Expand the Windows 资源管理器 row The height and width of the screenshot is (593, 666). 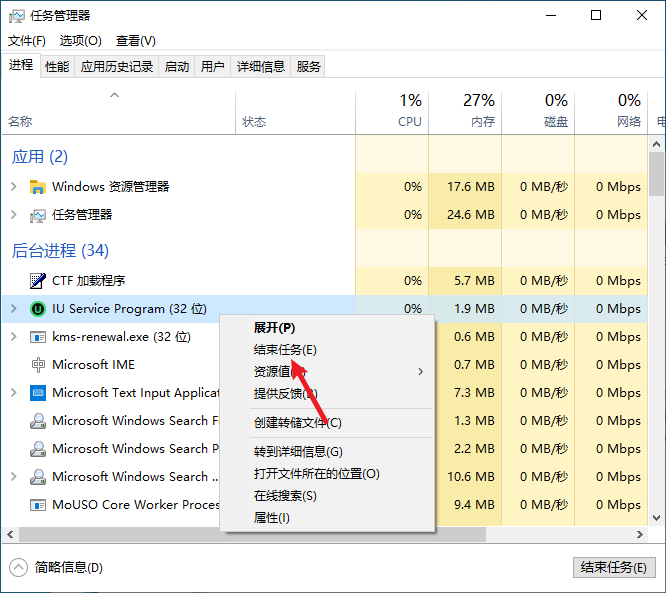(14, 186)
